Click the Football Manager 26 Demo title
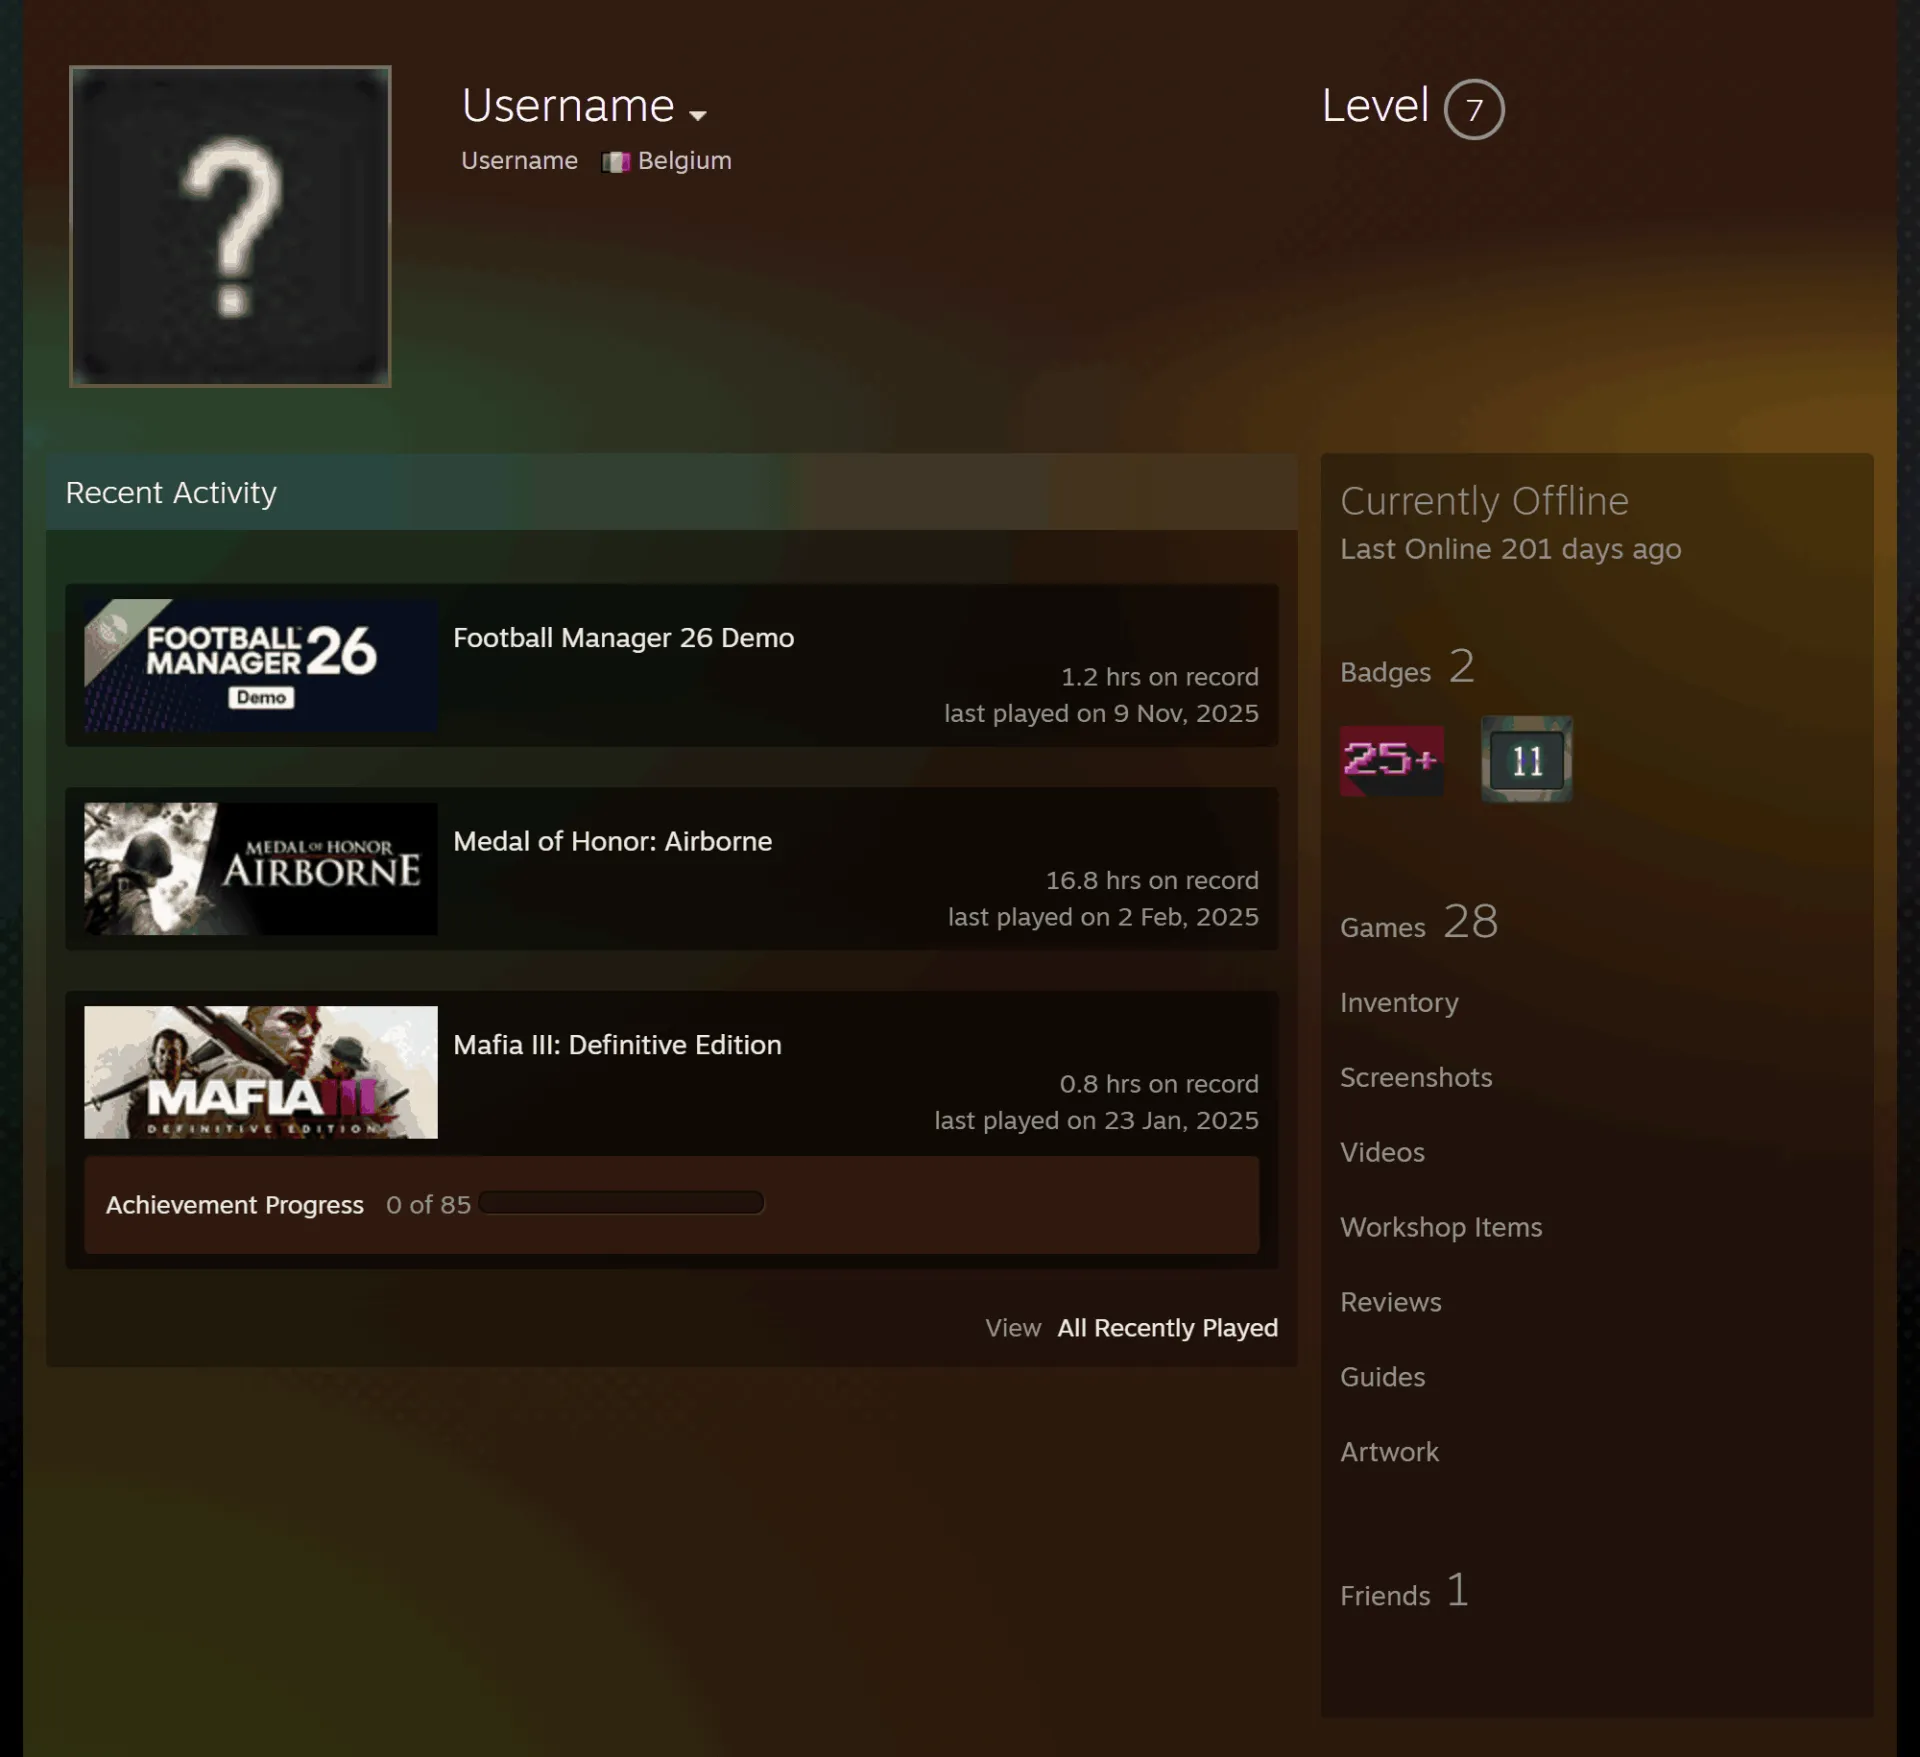 623,638
